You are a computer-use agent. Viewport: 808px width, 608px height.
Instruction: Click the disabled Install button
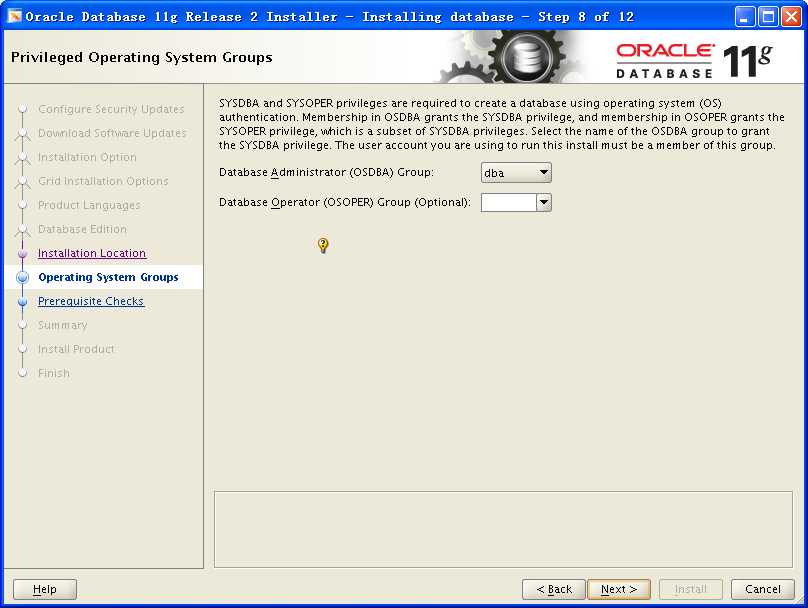[x=691, y=589]
